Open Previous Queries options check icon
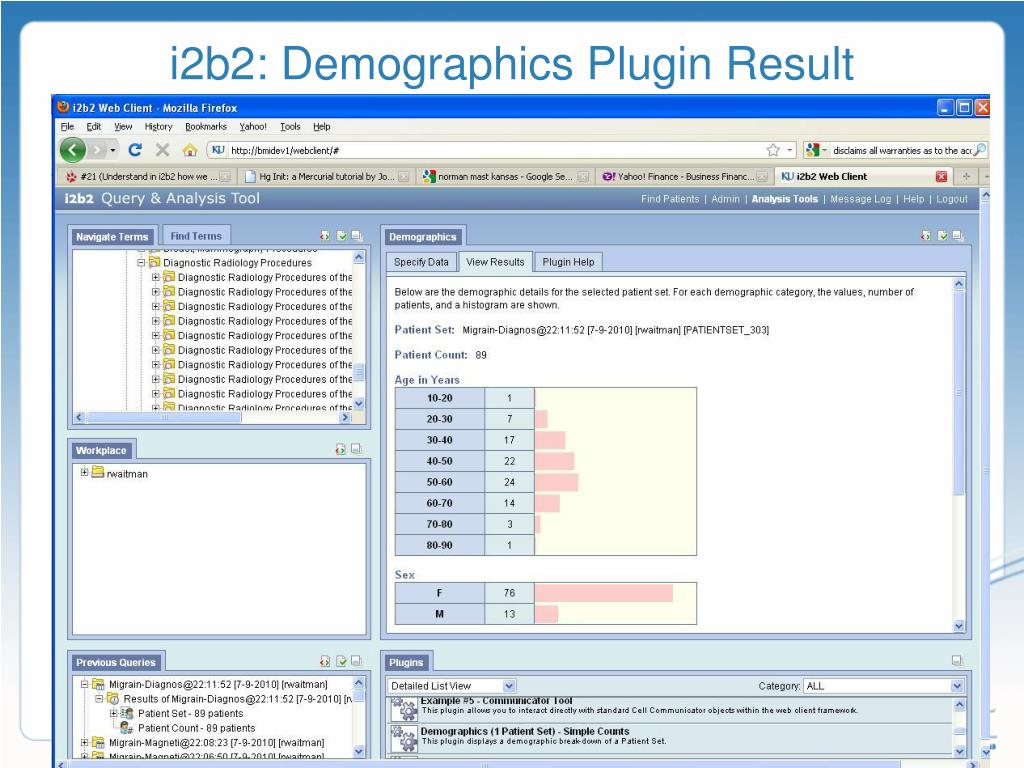The image size is (1024, 768). 342,662
